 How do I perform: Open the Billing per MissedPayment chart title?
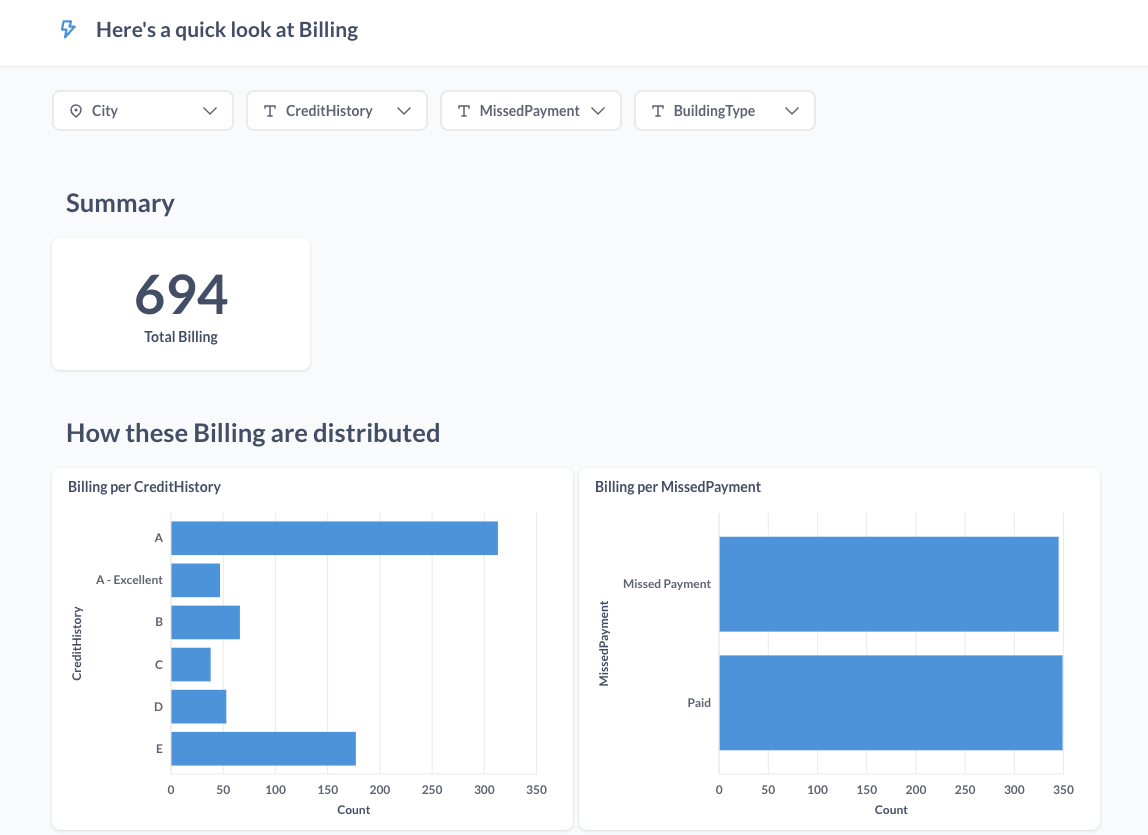click(677, 487)
